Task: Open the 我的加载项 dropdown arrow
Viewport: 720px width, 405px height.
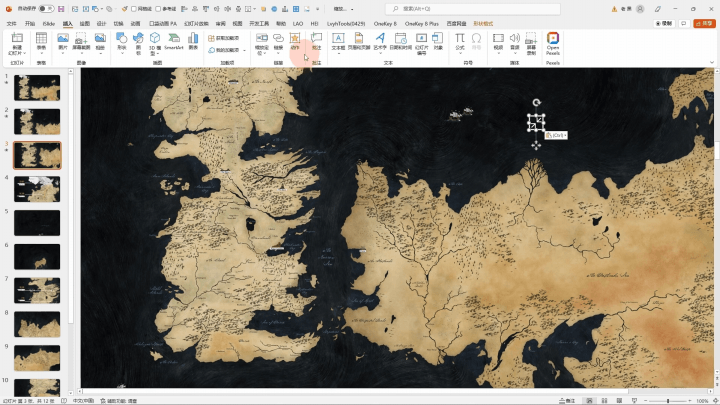Action: (x=243, y=50)
